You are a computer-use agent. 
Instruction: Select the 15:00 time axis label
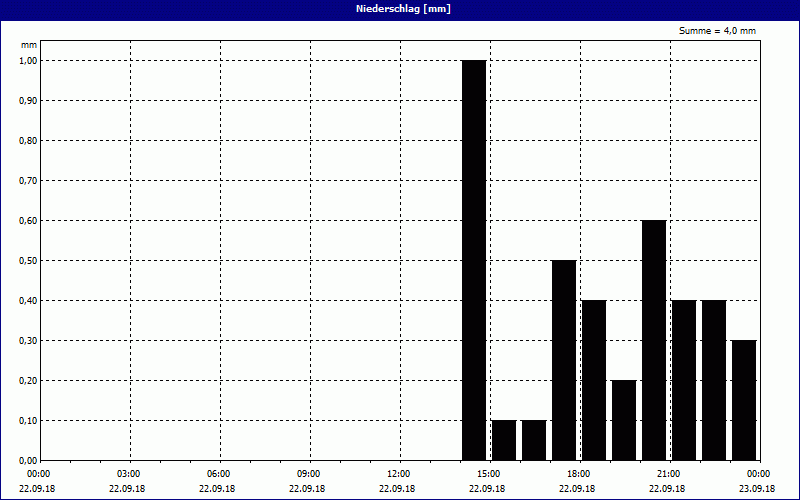[488, 474]
